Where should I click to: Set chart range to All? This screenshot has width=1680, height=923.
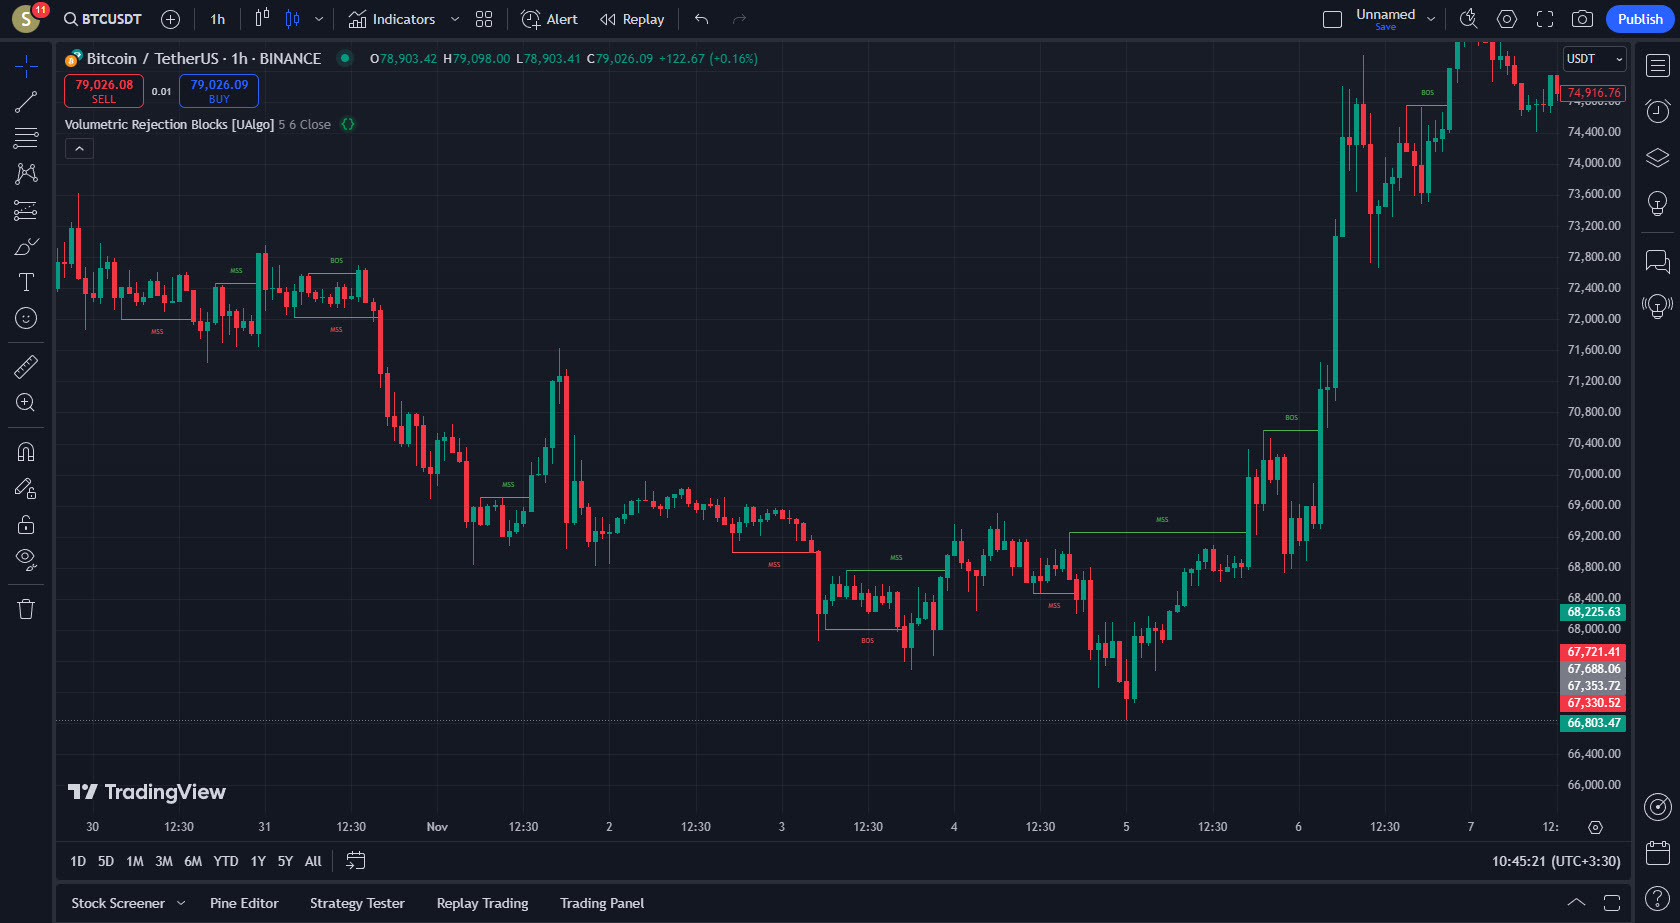[313, 861]
